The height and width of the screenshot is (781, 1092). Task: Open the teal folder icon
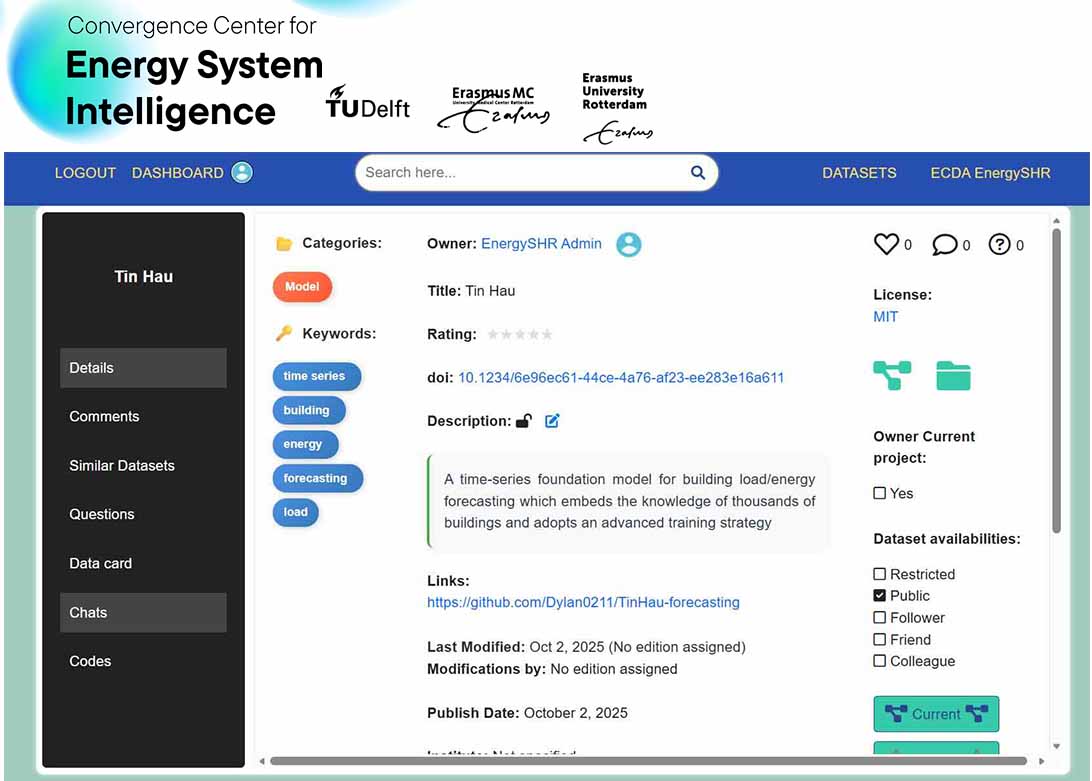pyautogui.click(x=953, y=375)
